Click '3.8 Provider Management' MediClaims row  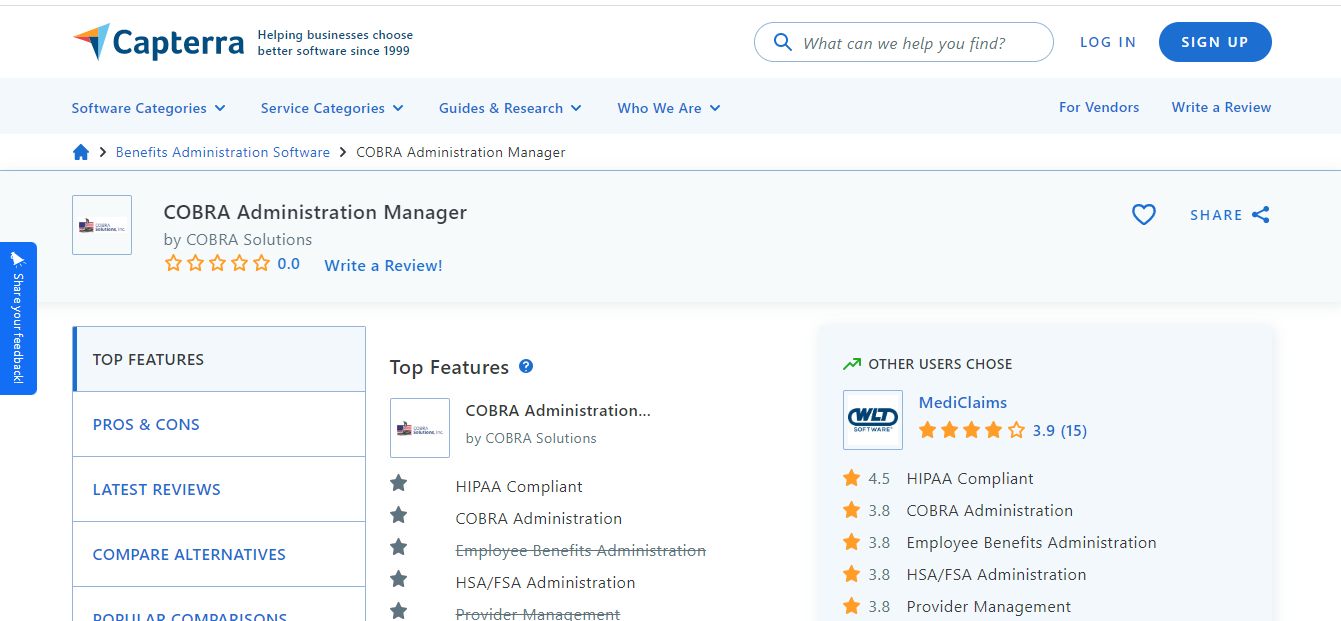(x=957, y=606)
